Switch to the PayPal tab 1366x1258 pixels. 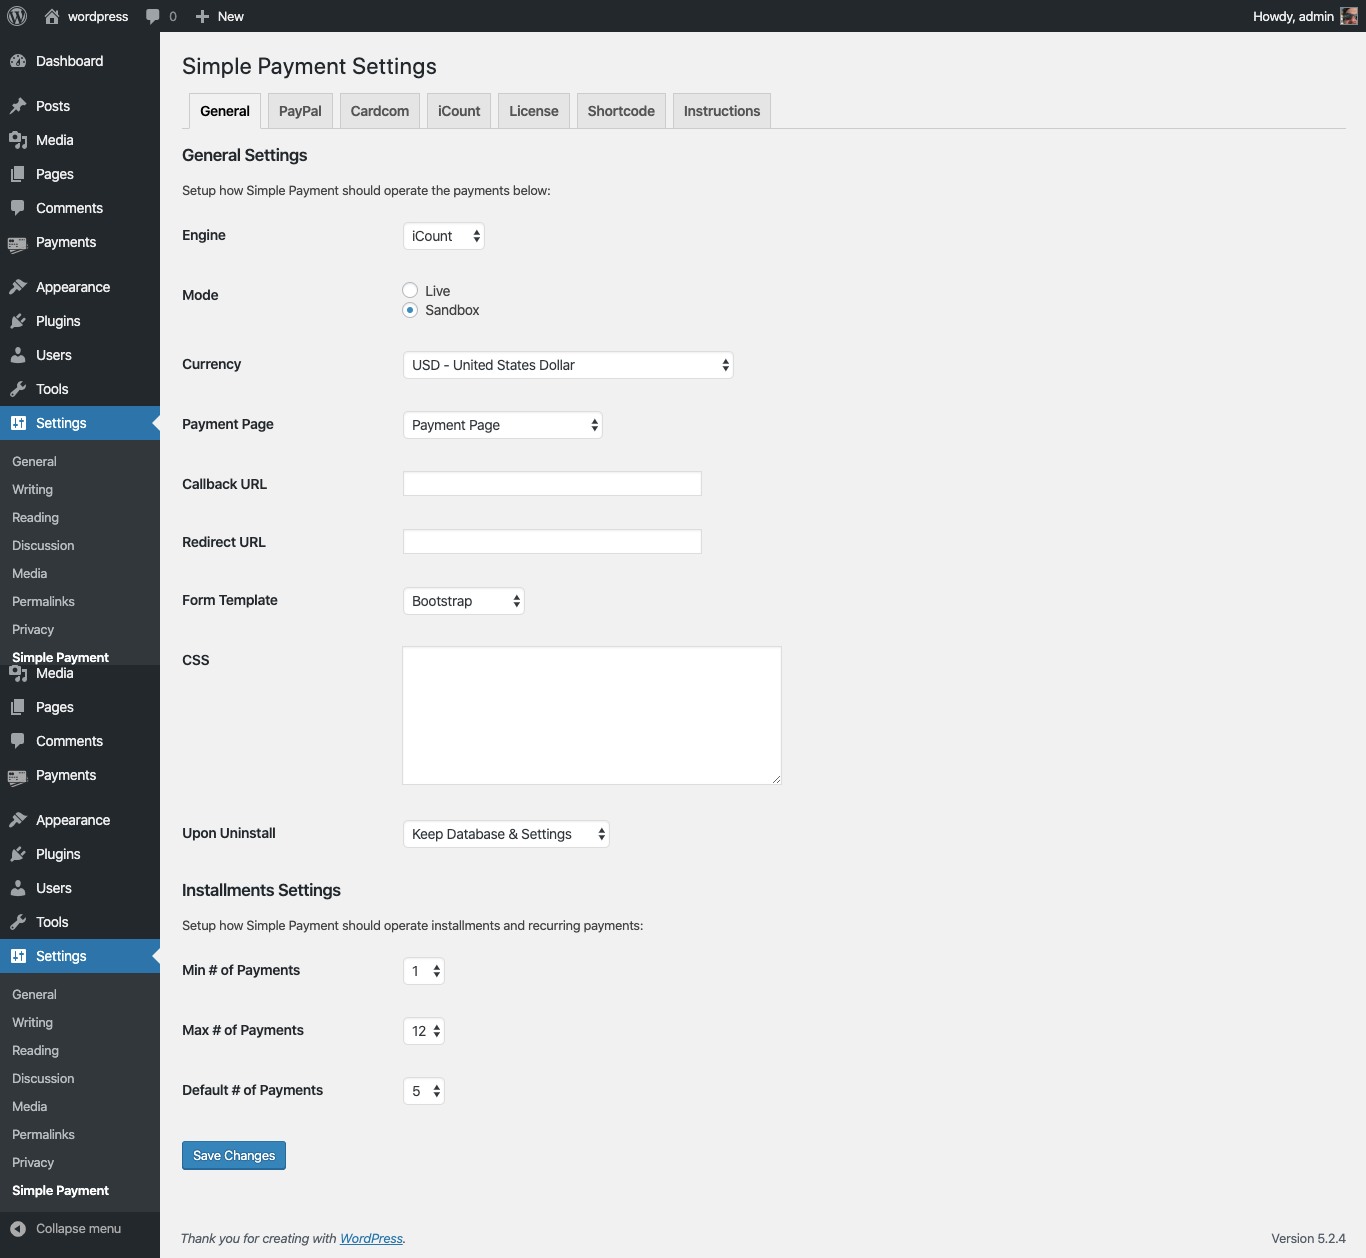click(300, 111)
